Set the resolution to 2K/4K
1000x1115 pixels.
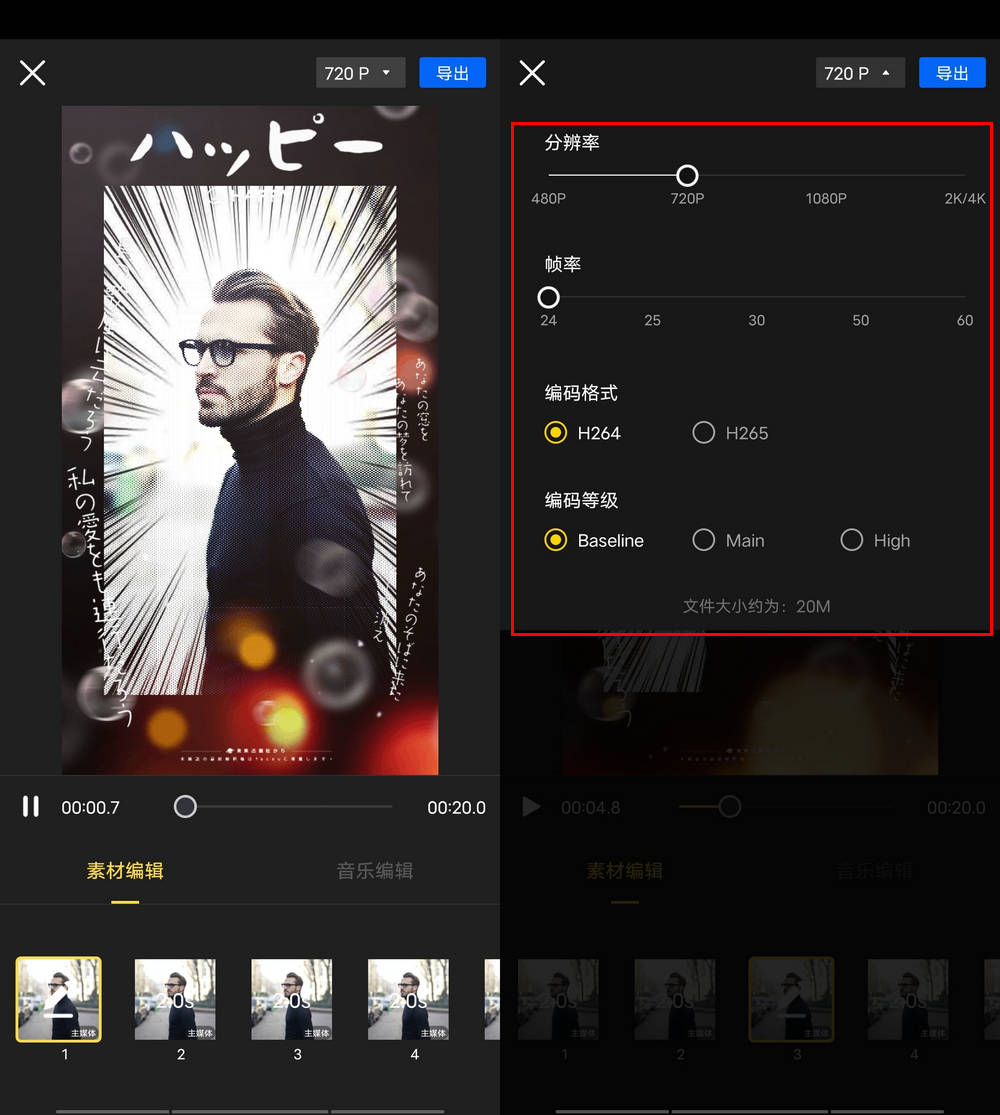tap(964, 176)
